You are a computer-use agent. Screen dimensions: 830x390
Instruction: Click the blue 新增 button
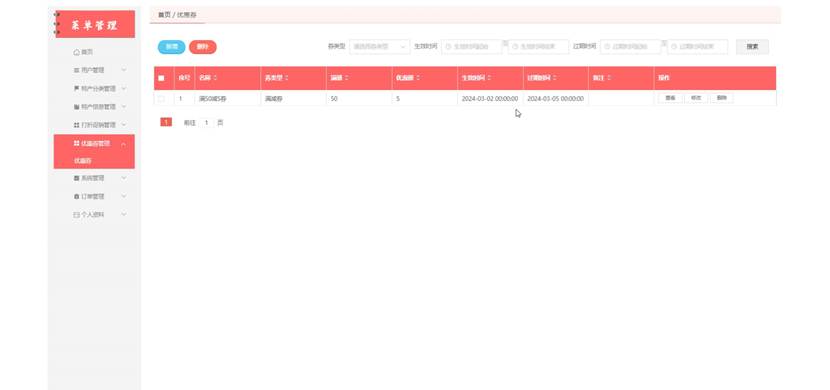(x=172, y=47)
